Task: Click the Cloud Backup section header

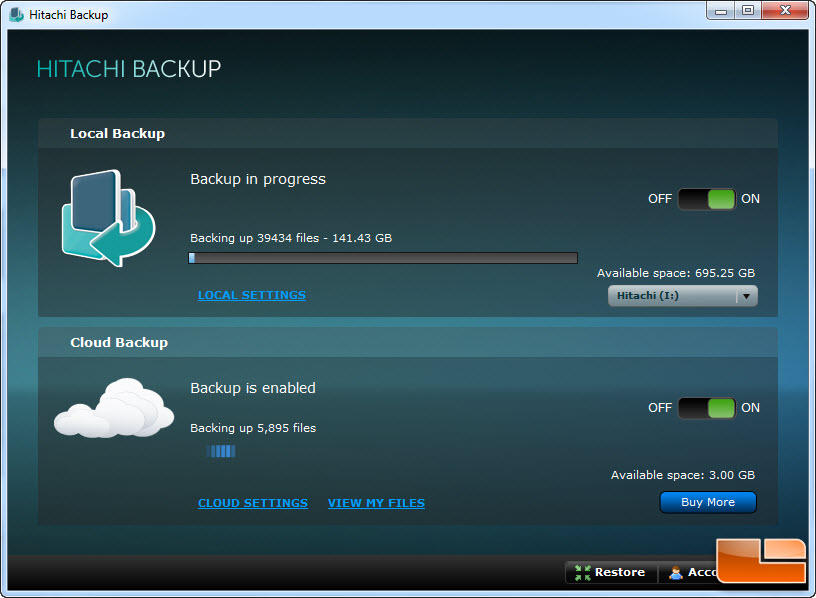Action: click(408, 342)
